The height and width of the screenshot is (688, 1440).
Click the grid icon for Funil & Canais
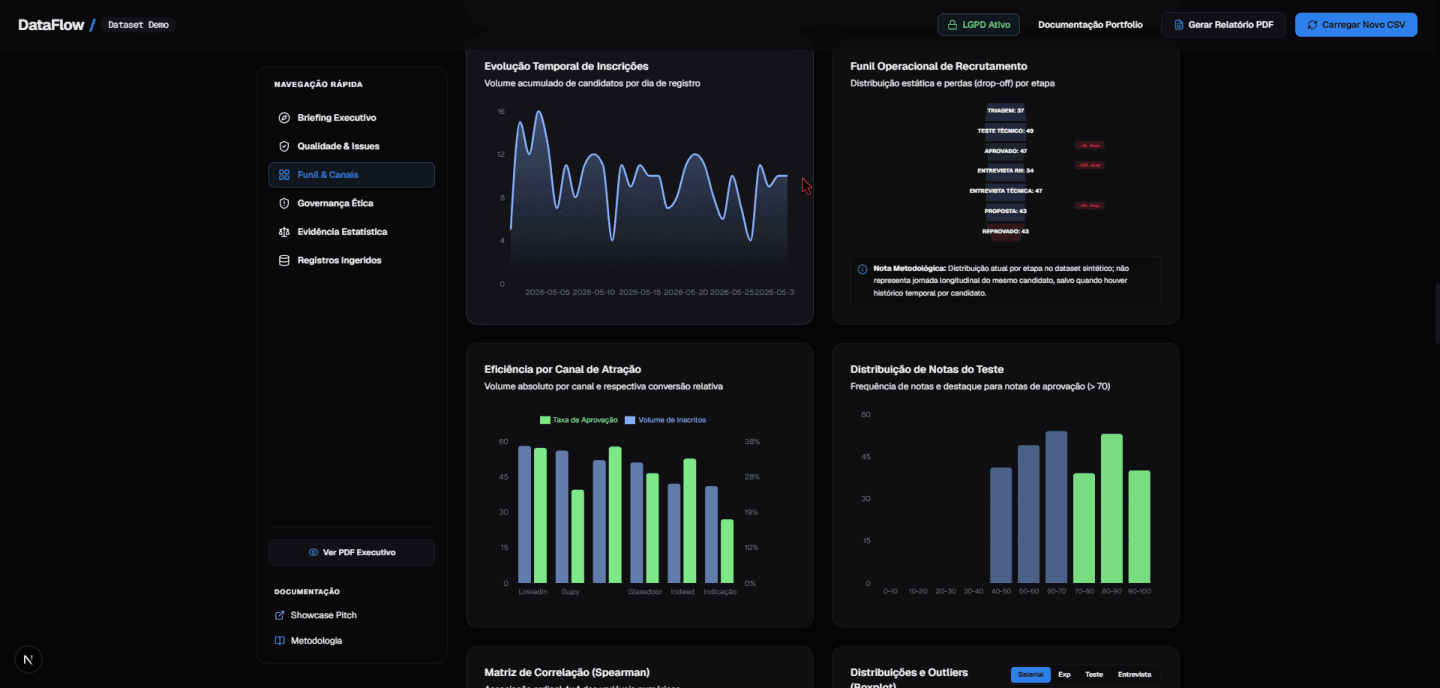pyautogui.click(x=284, y=175)
